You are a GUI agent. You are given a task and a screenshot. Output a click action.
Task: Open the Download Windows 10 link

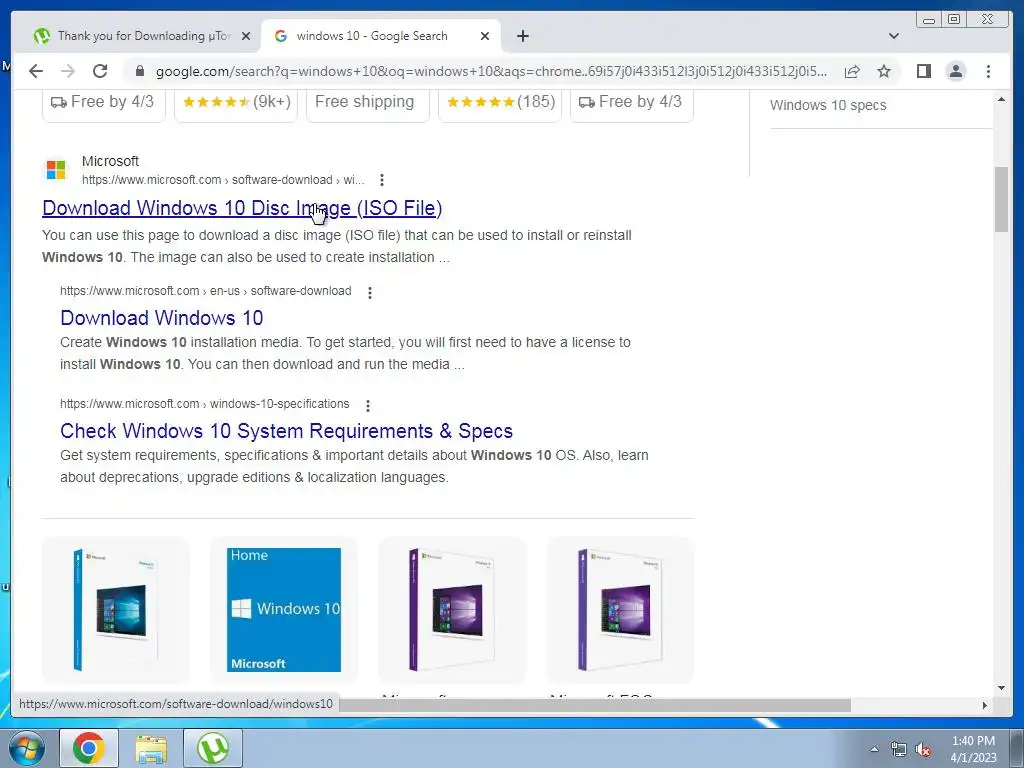coord(161,317)
